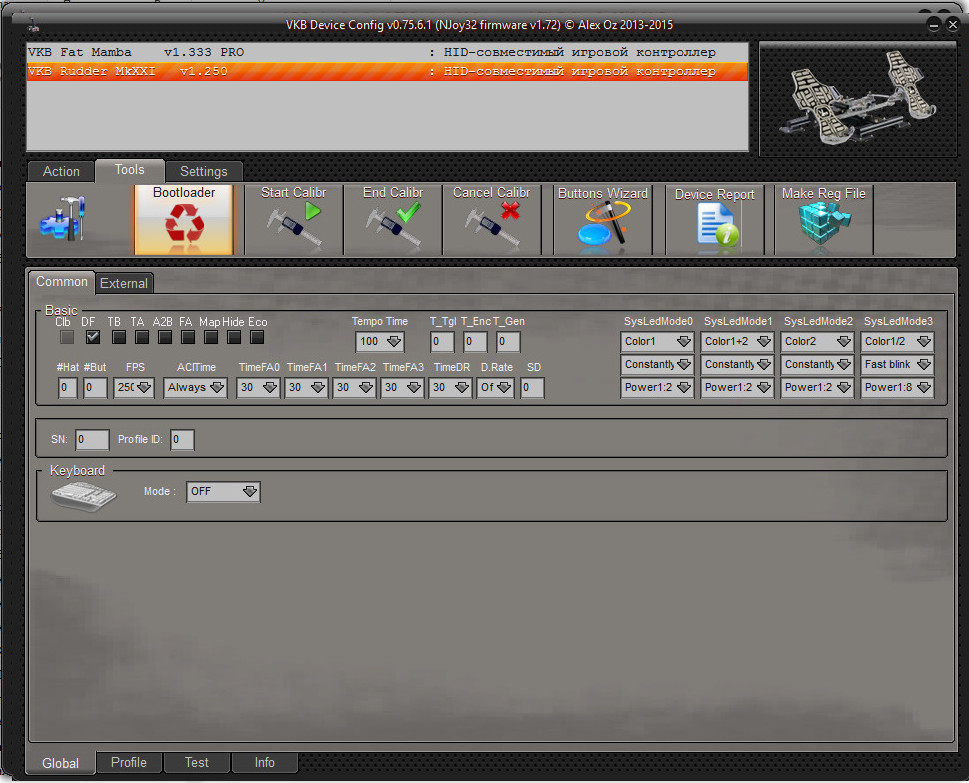Open SysLedMode0 Constantly dropdown
Image resolution: width=969 pixels, height=783 pixels.
[x=657, y=364]
